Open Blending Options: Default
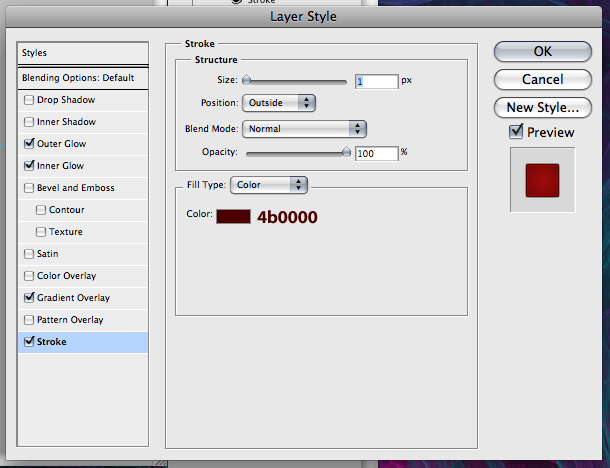The image size is (610, 468). coord(83,78)
